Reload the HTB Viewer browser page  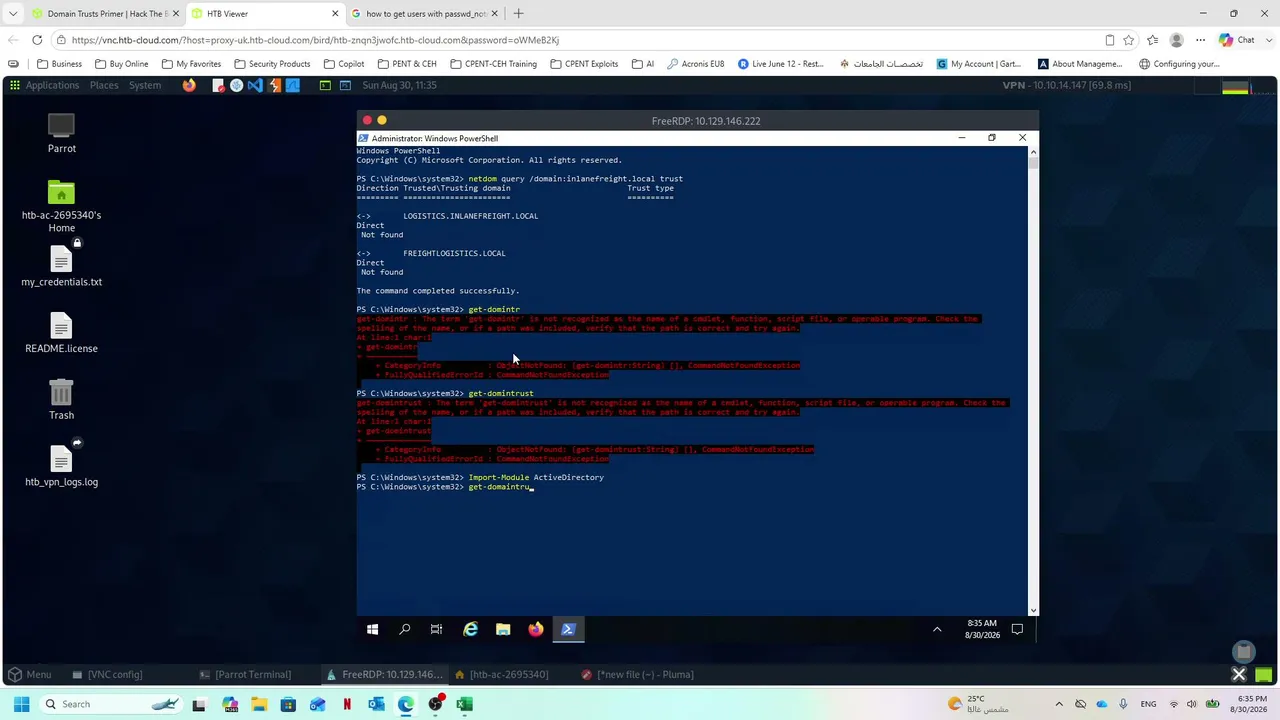(37, 40)
